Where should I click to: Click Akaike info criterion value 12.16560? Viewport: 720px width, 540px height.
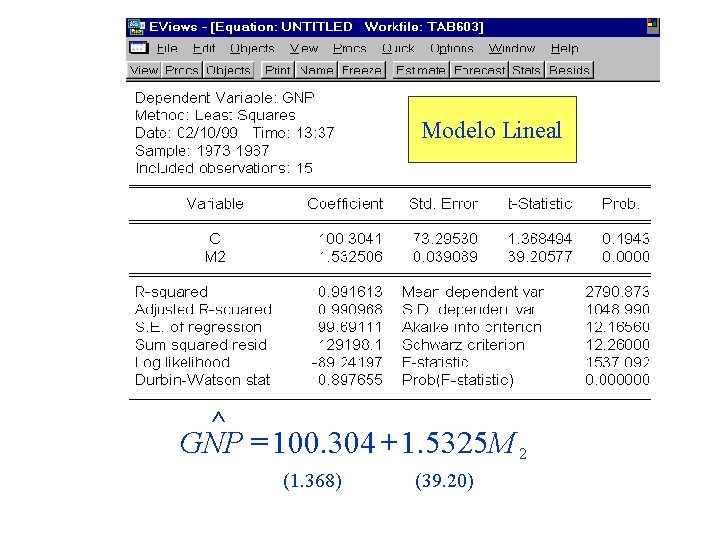coord(618,327)
